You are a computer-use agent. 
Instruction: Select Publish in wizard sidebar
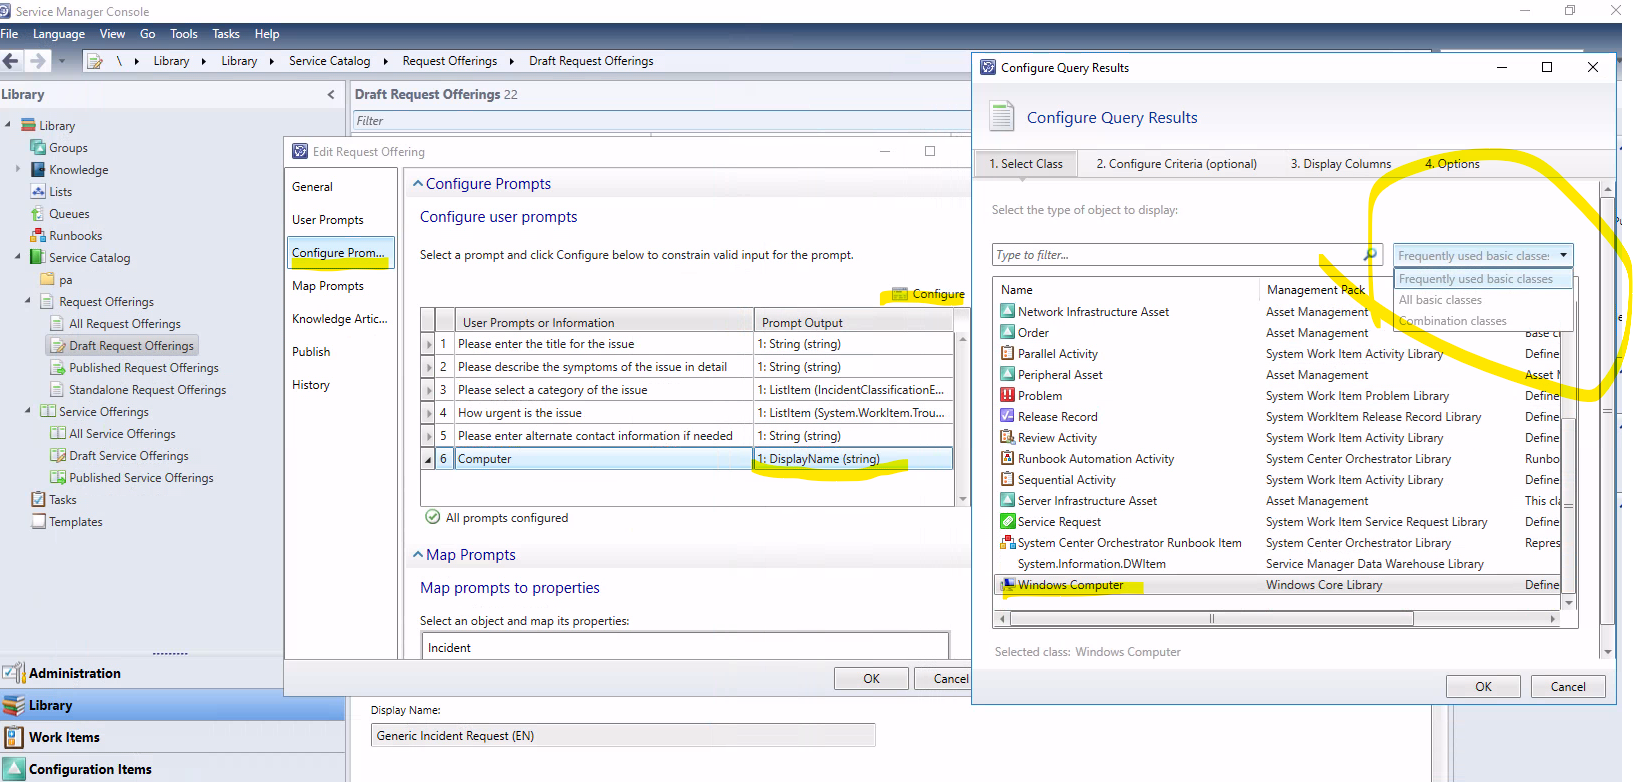click(x=311, y=351)
